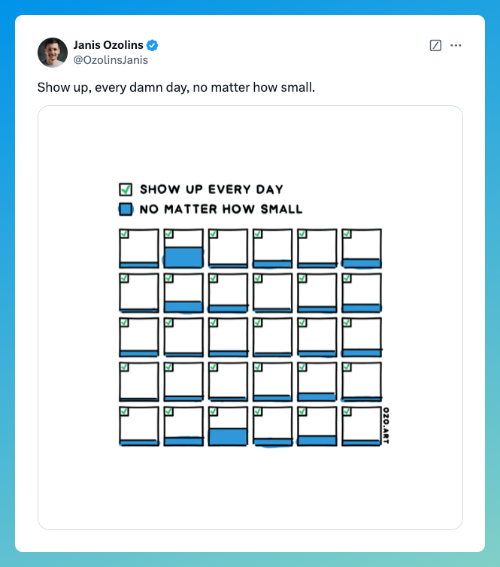This screenshot has height=567, width=500.
Task: Click checkmark in bottom-left grid box
Action: coord(124,412)
